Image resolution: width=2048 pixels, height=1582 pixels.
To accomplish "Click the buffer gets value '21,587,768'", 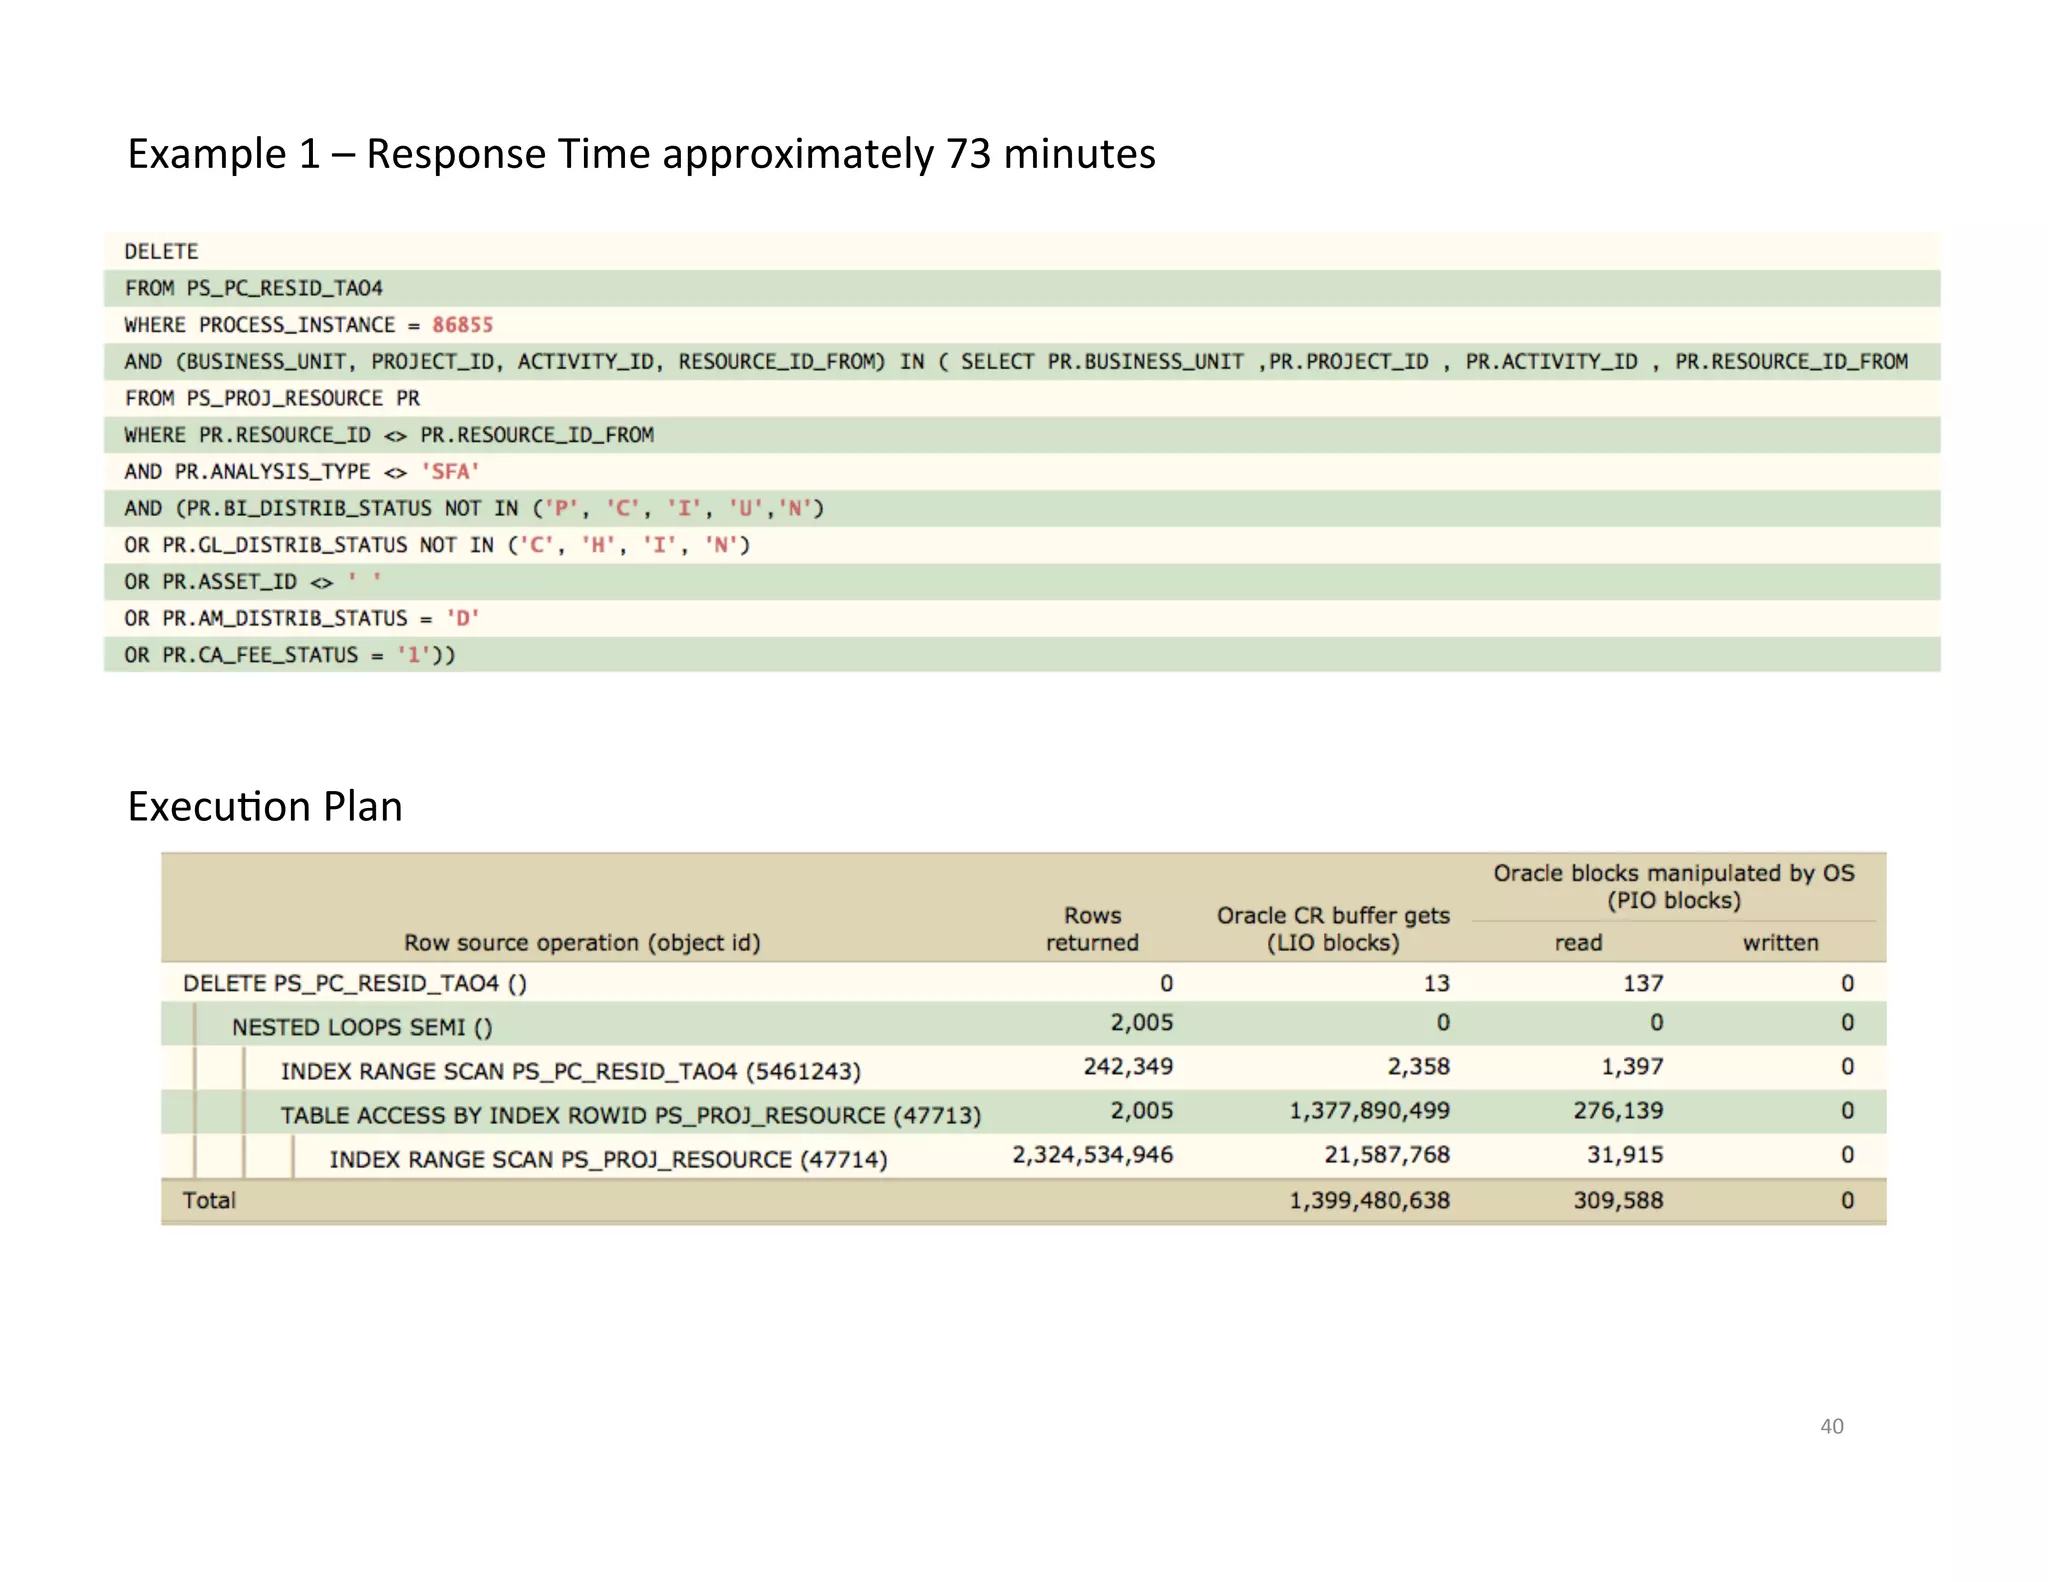I will tap(1387, 1155).
